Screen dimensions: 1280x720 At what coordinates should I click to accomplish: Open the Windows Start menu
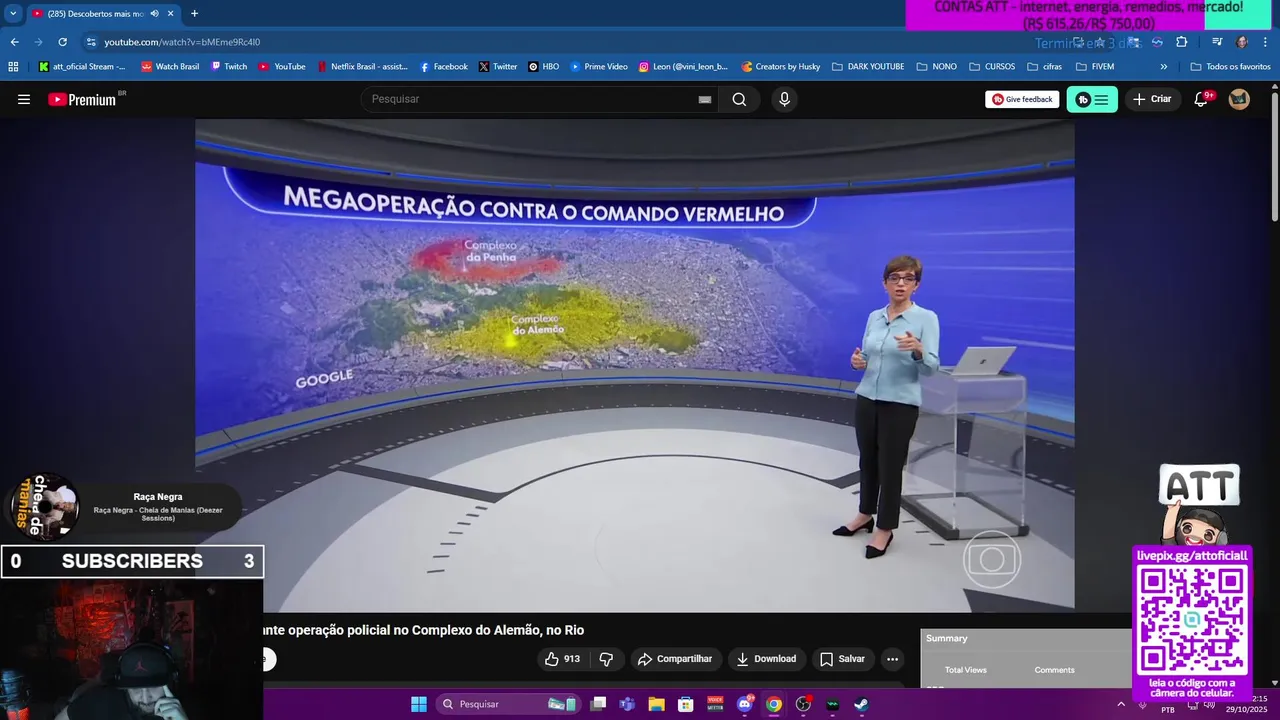[419, 704]
